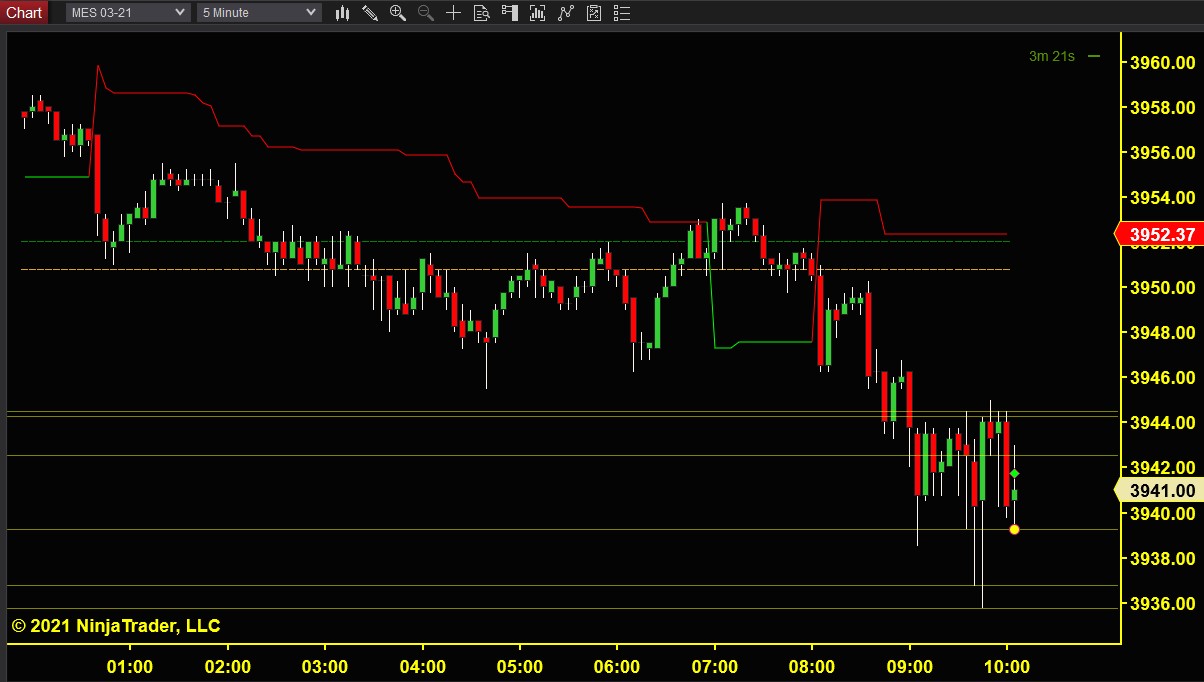Click the 3946.00 price axis label
The height and width of the screenshot is (682, 1204).
coord(1162,378)
